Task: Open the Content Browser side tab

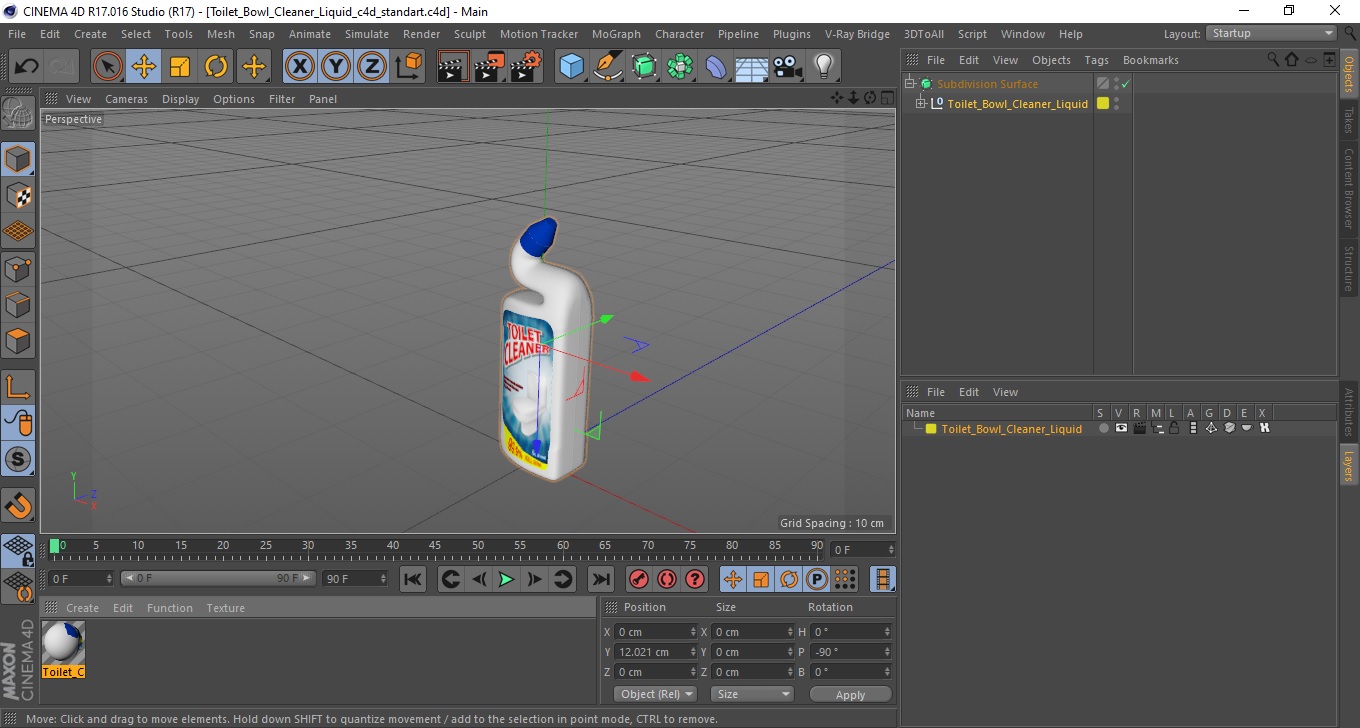Action: 1349,189
